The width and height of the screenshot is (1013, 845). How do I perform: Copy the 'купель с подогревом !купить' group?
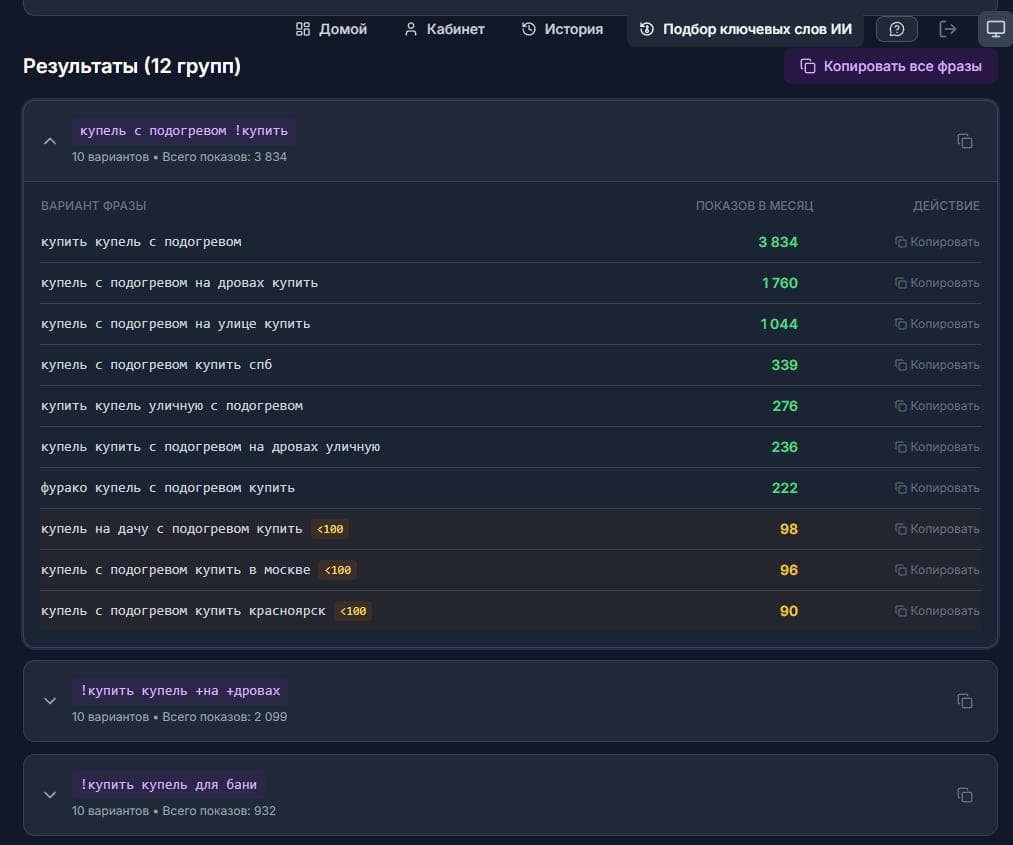tap(965, 141)
